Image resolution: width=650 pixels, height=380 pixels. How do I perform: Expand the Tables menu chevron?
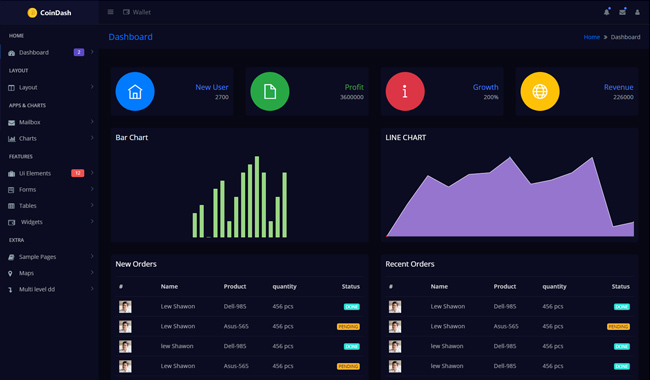point(92,205)
